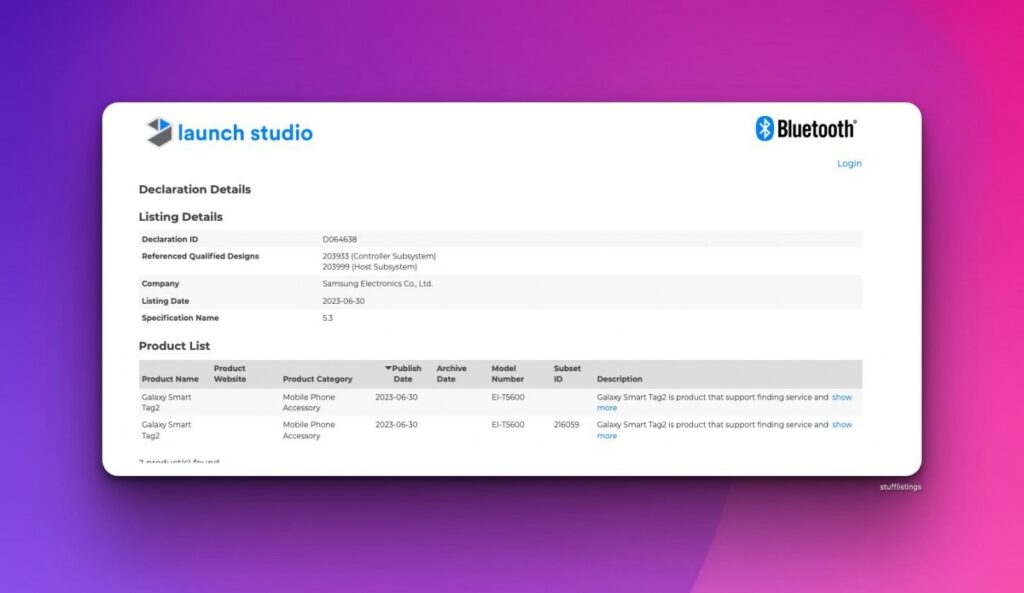The height and width of the screenshot is (593, 1024).
Task: Click the launch studio cube logo icon
Action: 159,132
